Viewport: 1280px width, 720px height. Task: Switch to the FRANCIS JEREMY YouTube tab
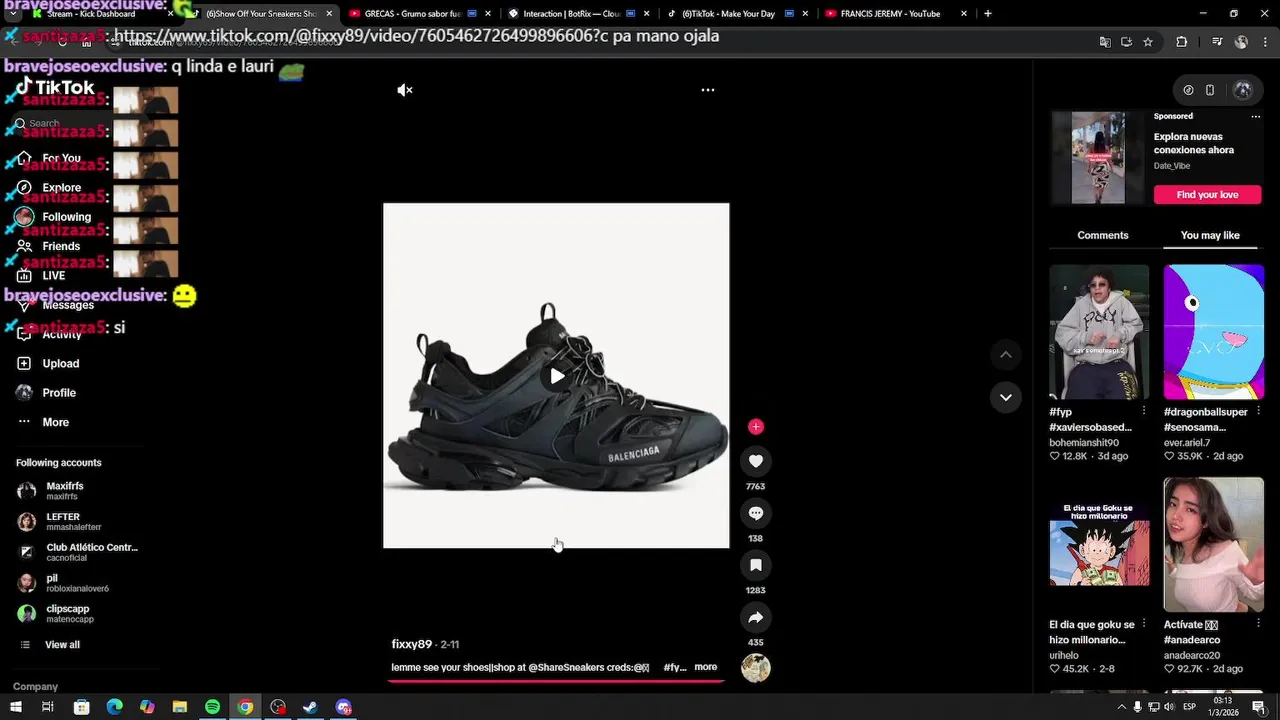click(896, 14)
